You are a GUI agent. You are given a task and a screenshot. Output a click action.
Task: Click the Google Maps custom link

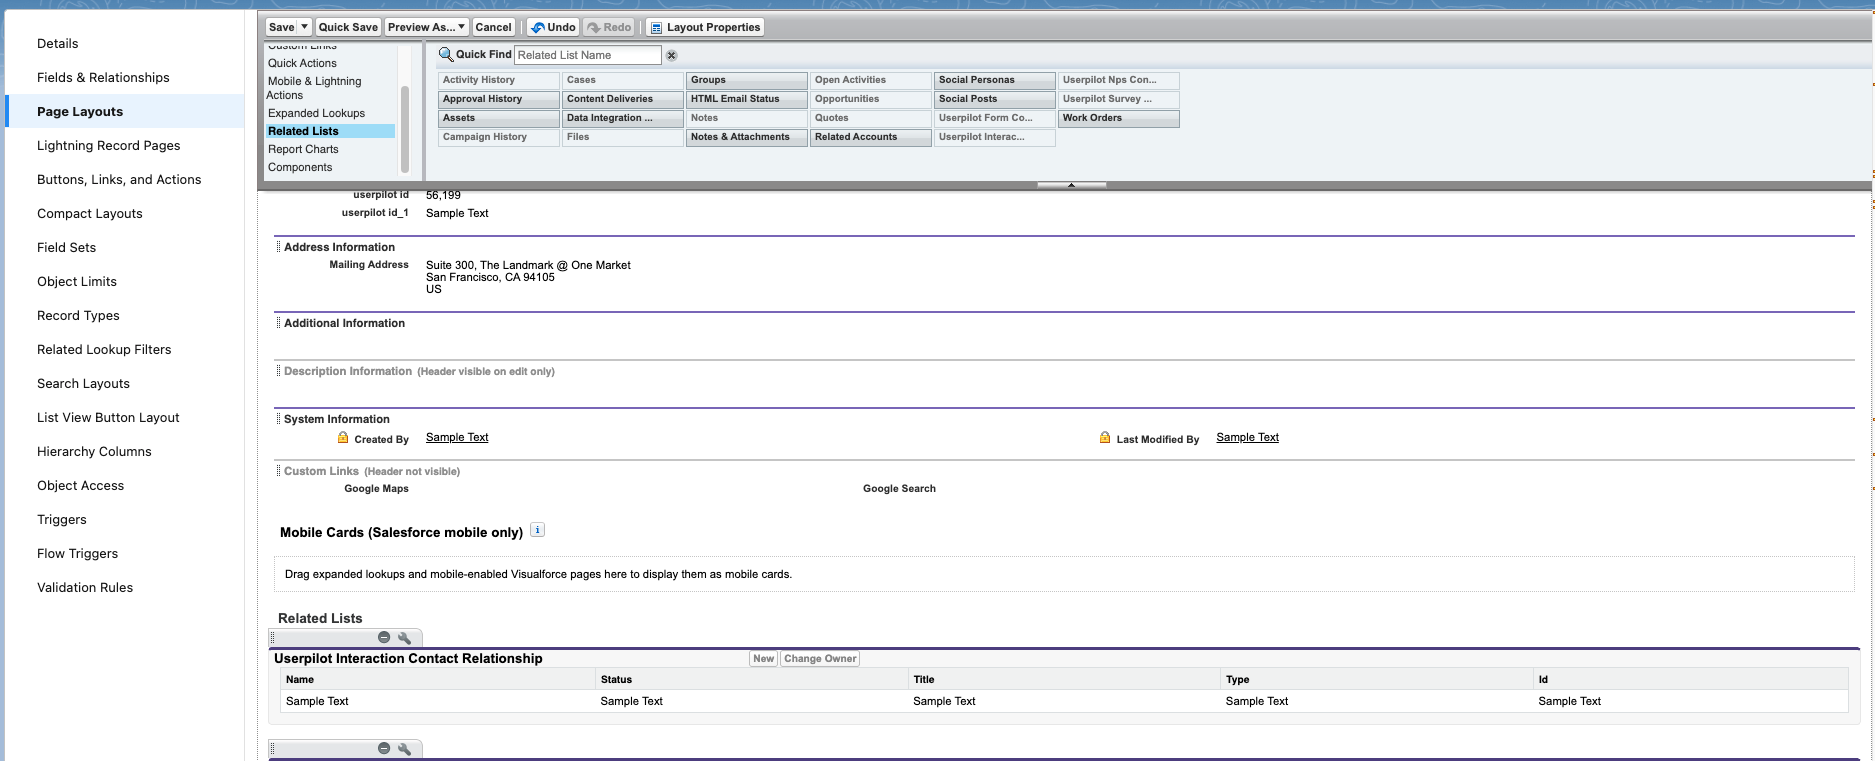tap(376, 489)
